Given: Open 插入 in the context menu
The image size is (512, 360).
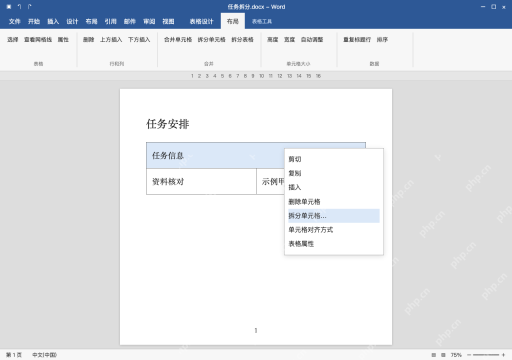Looking at the screenshot, I should pyautogui.click(x=334, y=187).
